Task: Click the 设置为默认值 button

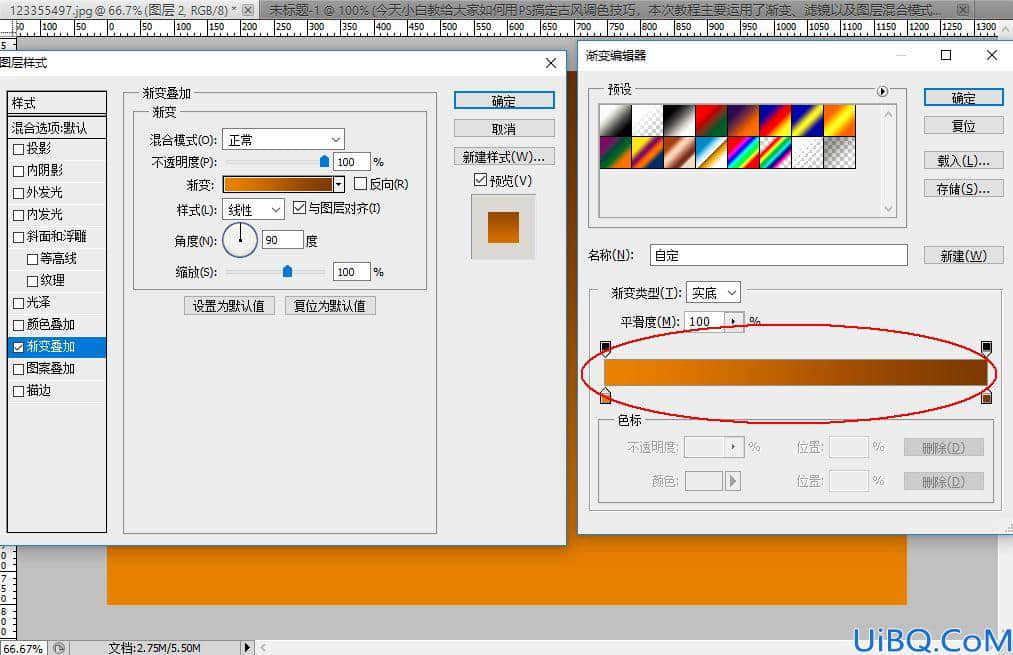Action: point(229,306)
